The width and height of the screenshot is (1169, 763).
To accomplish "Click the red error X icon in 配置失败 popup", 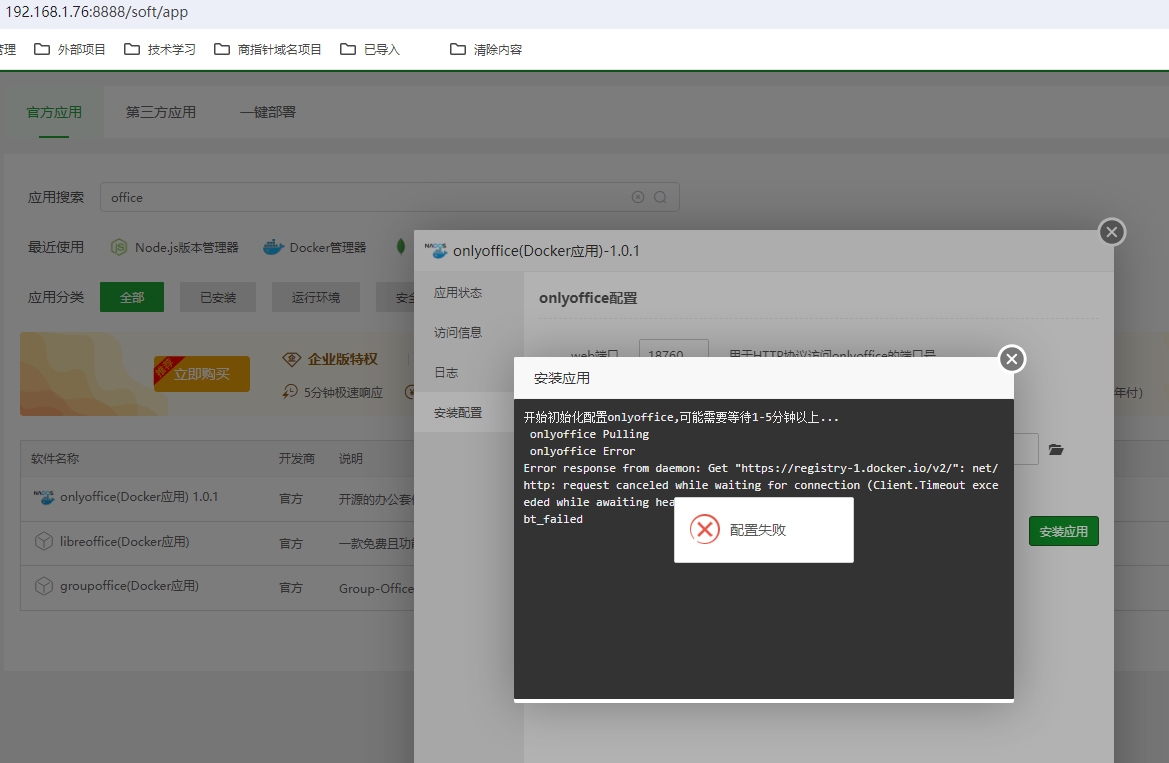I will (x=705, y=530).
